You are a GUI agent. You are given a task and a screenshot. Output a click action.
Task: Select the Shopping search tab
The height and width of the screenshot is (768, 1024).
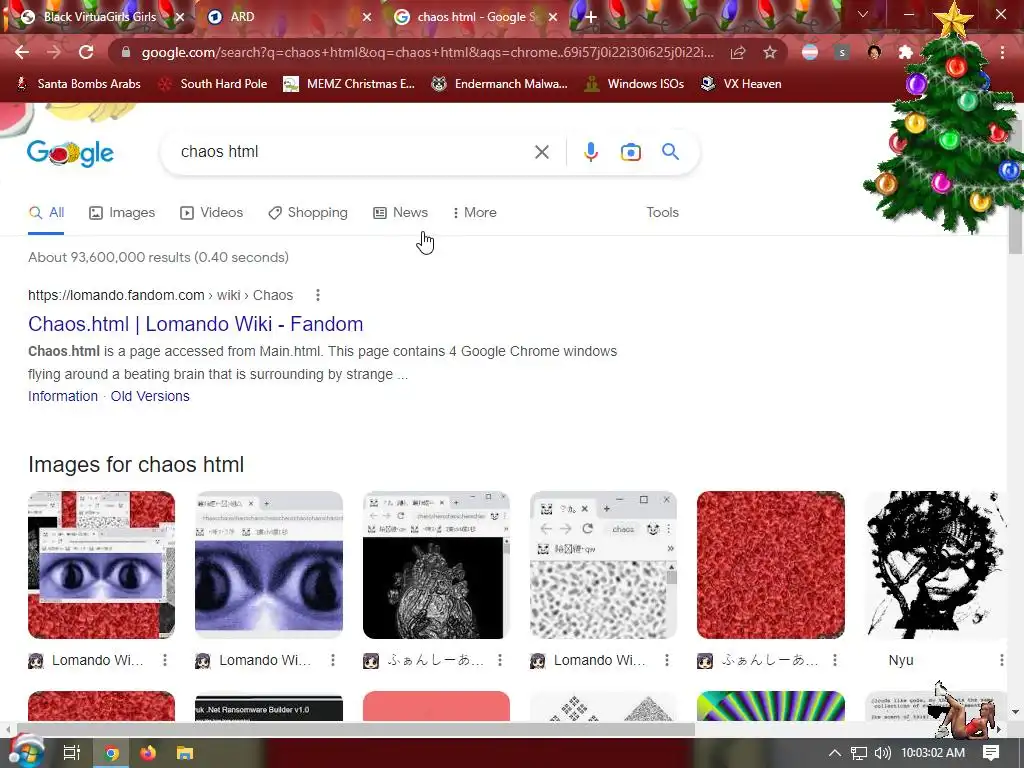(x=308, y=212)
